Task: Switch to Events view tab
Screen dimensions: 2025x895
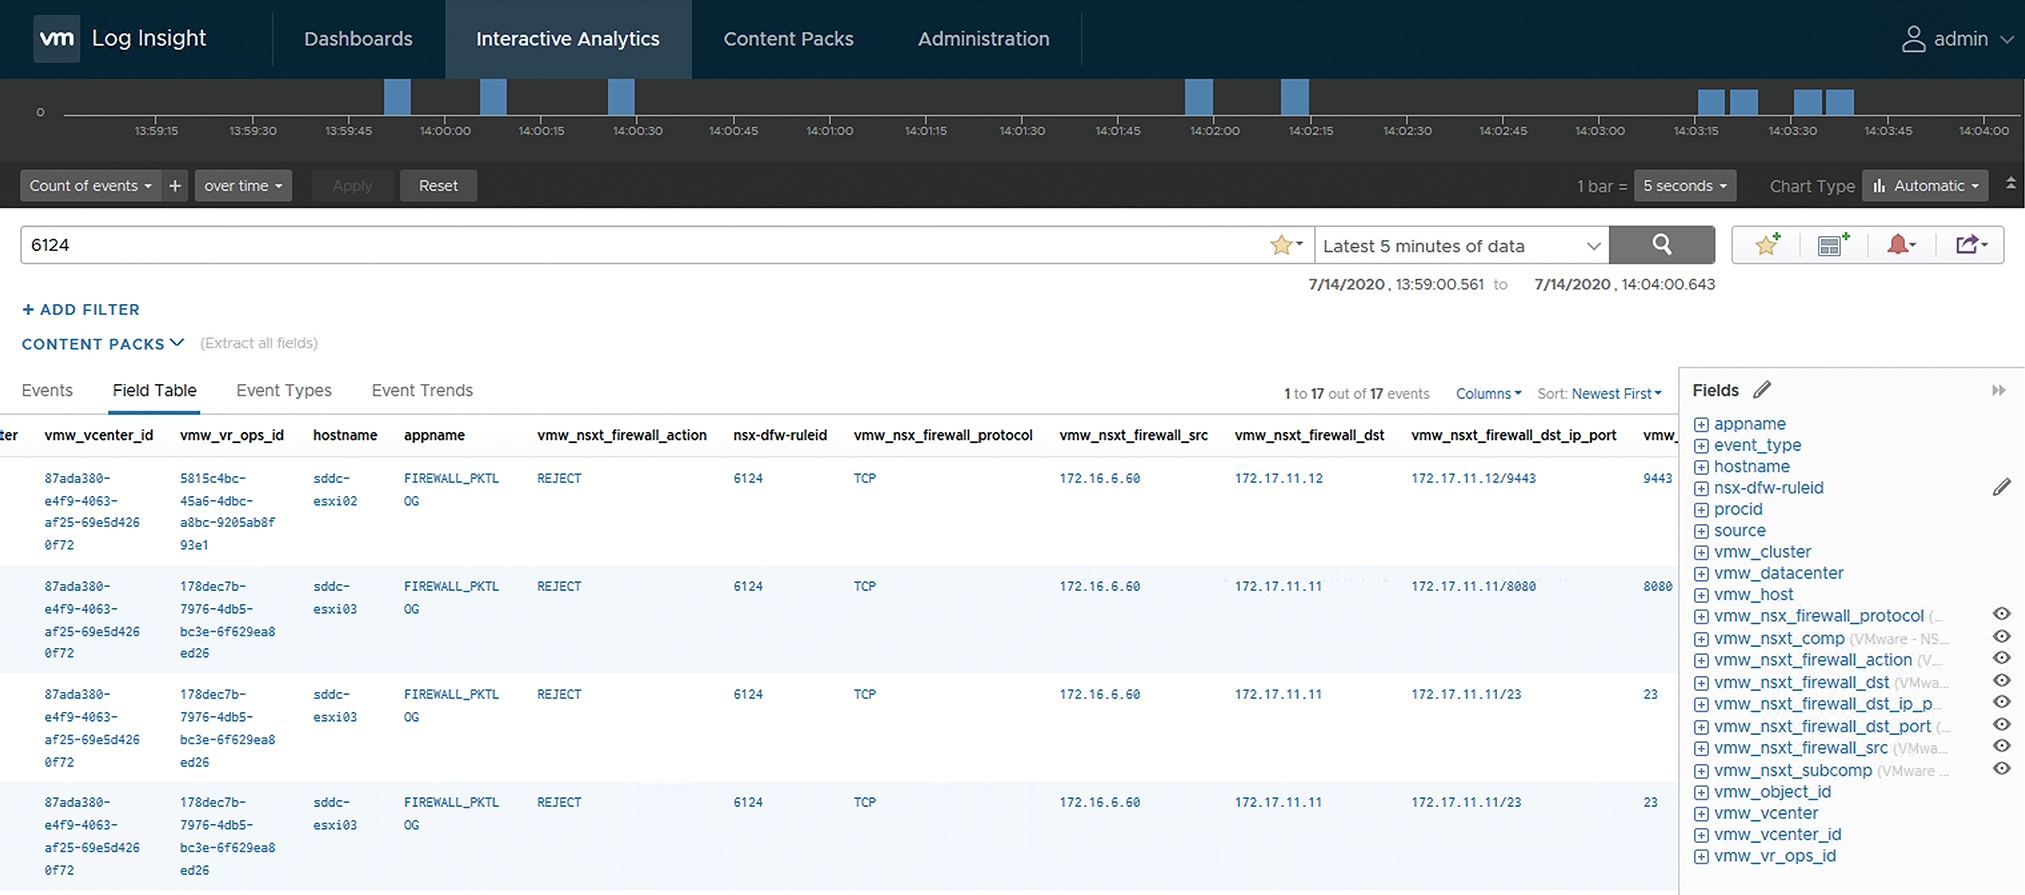Action: click(x=47, y=391)
